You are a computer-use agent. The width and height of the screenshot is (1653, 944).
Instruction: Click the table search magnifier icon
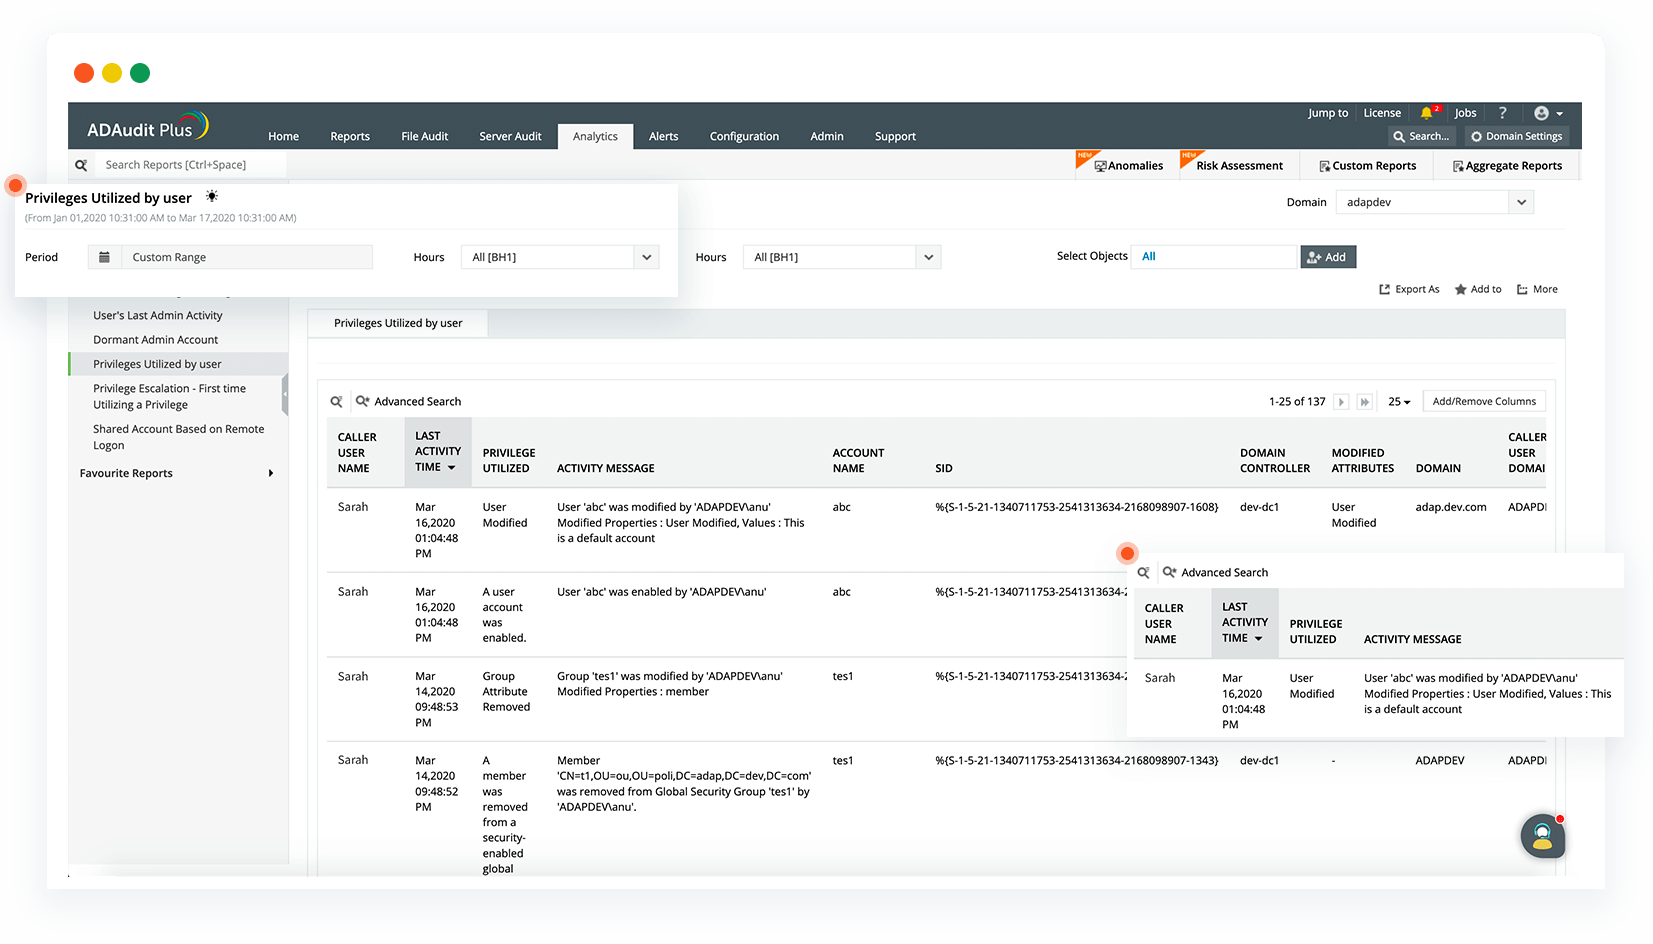click(337, 402)
